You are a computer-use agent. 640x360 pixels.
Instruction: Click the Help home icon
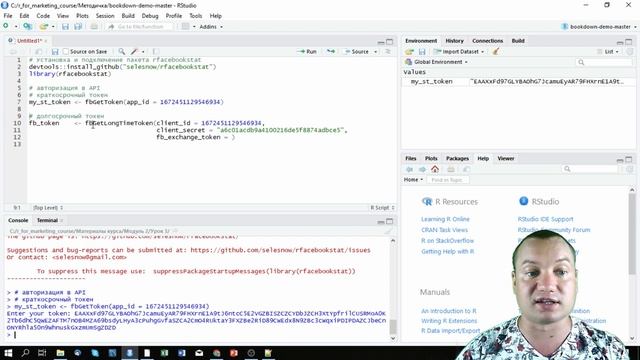435,169
